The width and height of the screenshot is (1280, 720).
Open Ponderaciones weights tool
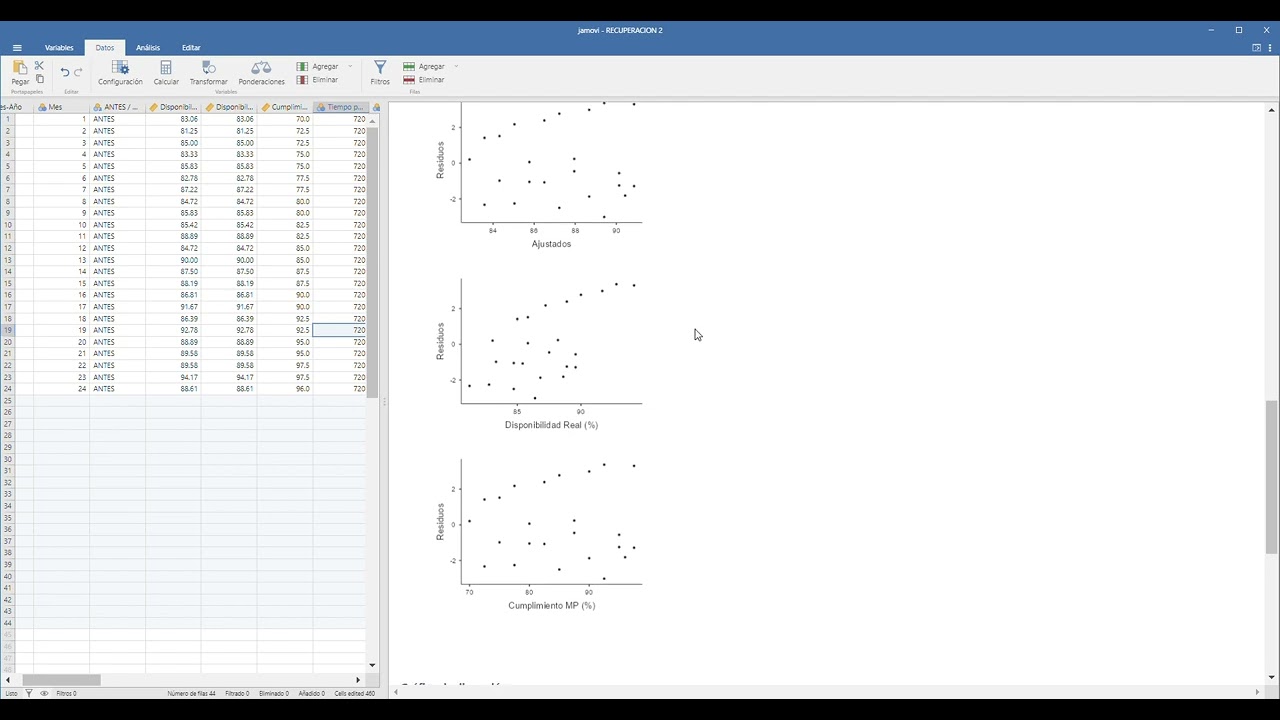[x=261, y=72]
